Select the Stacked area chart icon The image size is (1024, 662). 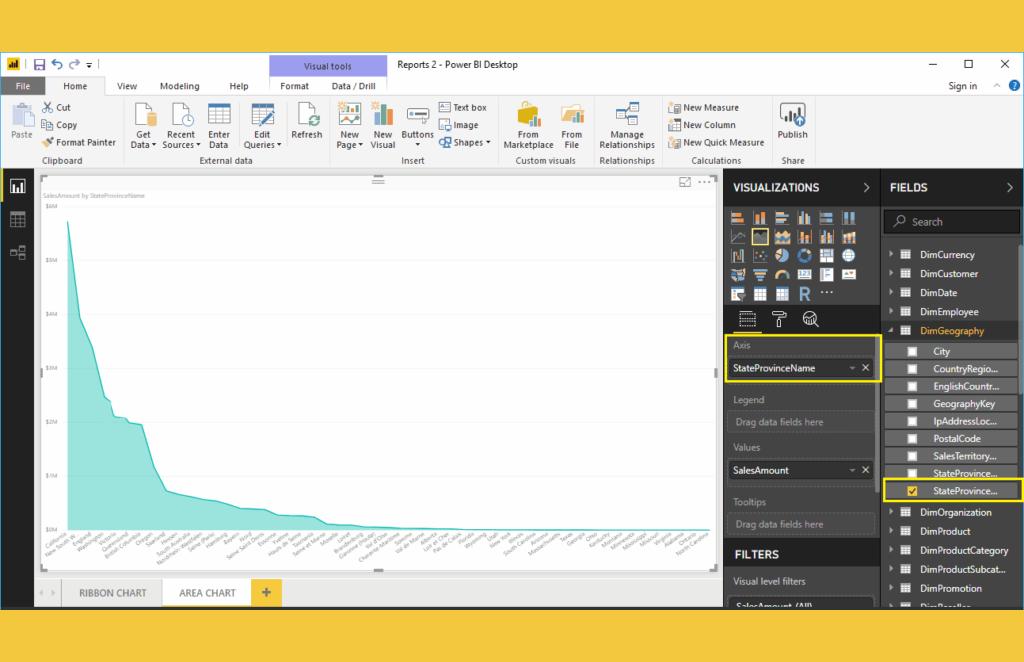point(782,237)
